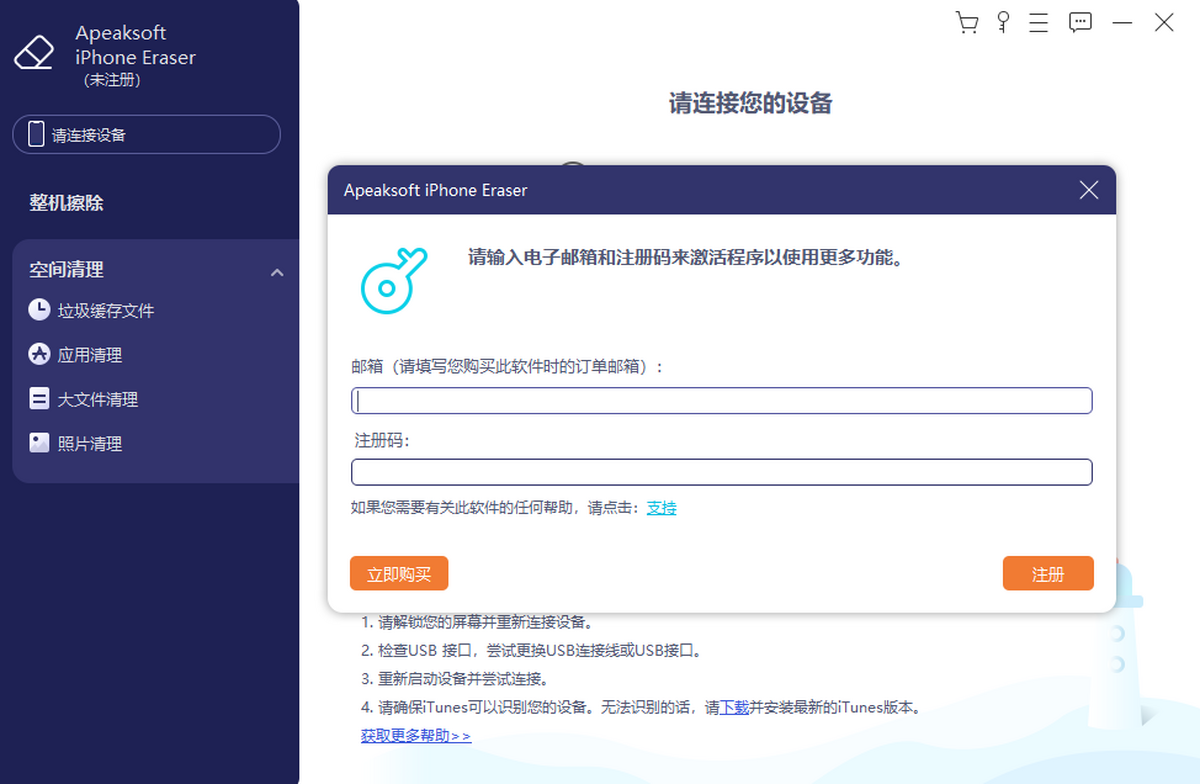Click the key register icon in title bar
Image resolution: width=1200 pixels, height=784 pixels.
[x=1003, y=22]
